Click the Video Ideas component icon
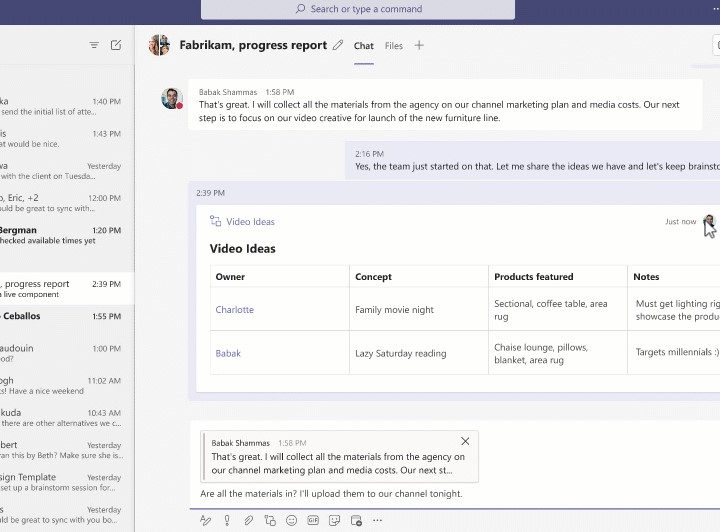 [x=215, y=221]
